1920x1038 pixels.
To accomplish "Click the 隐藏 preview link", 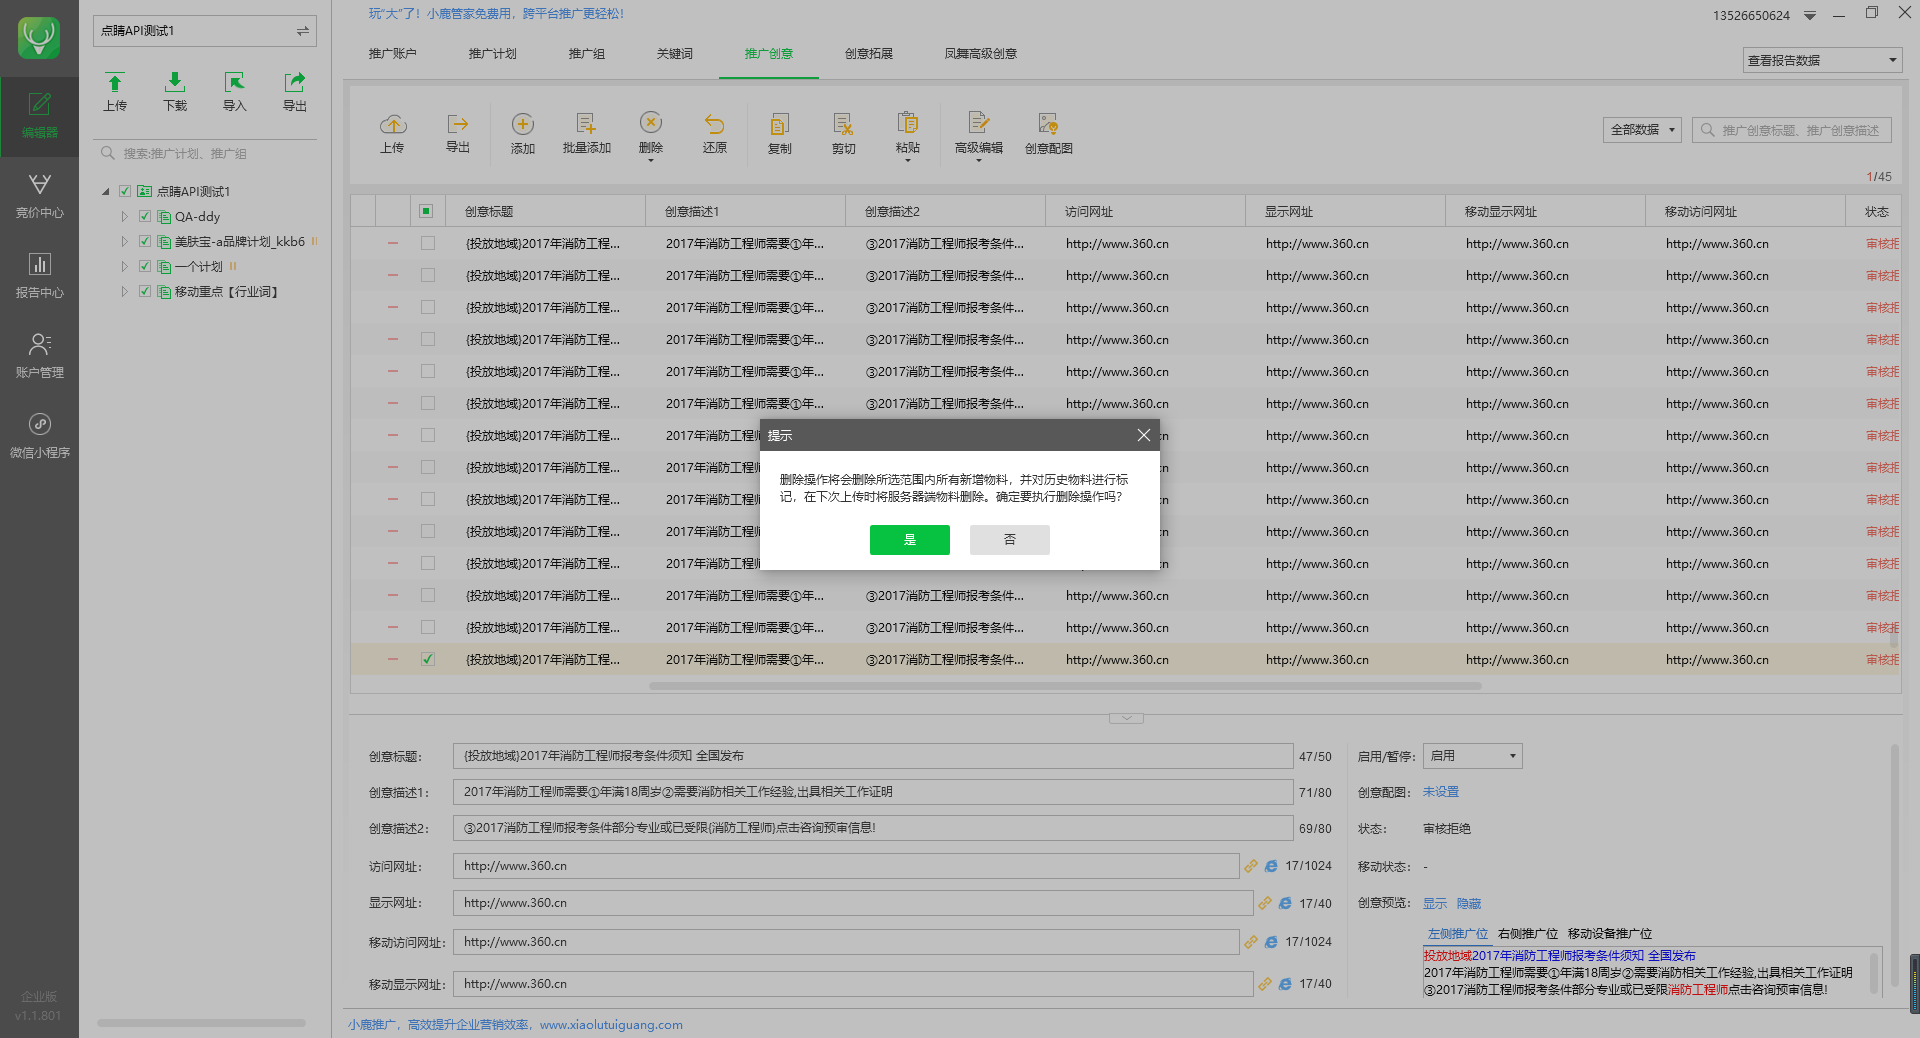I will tap(1469, 904).
